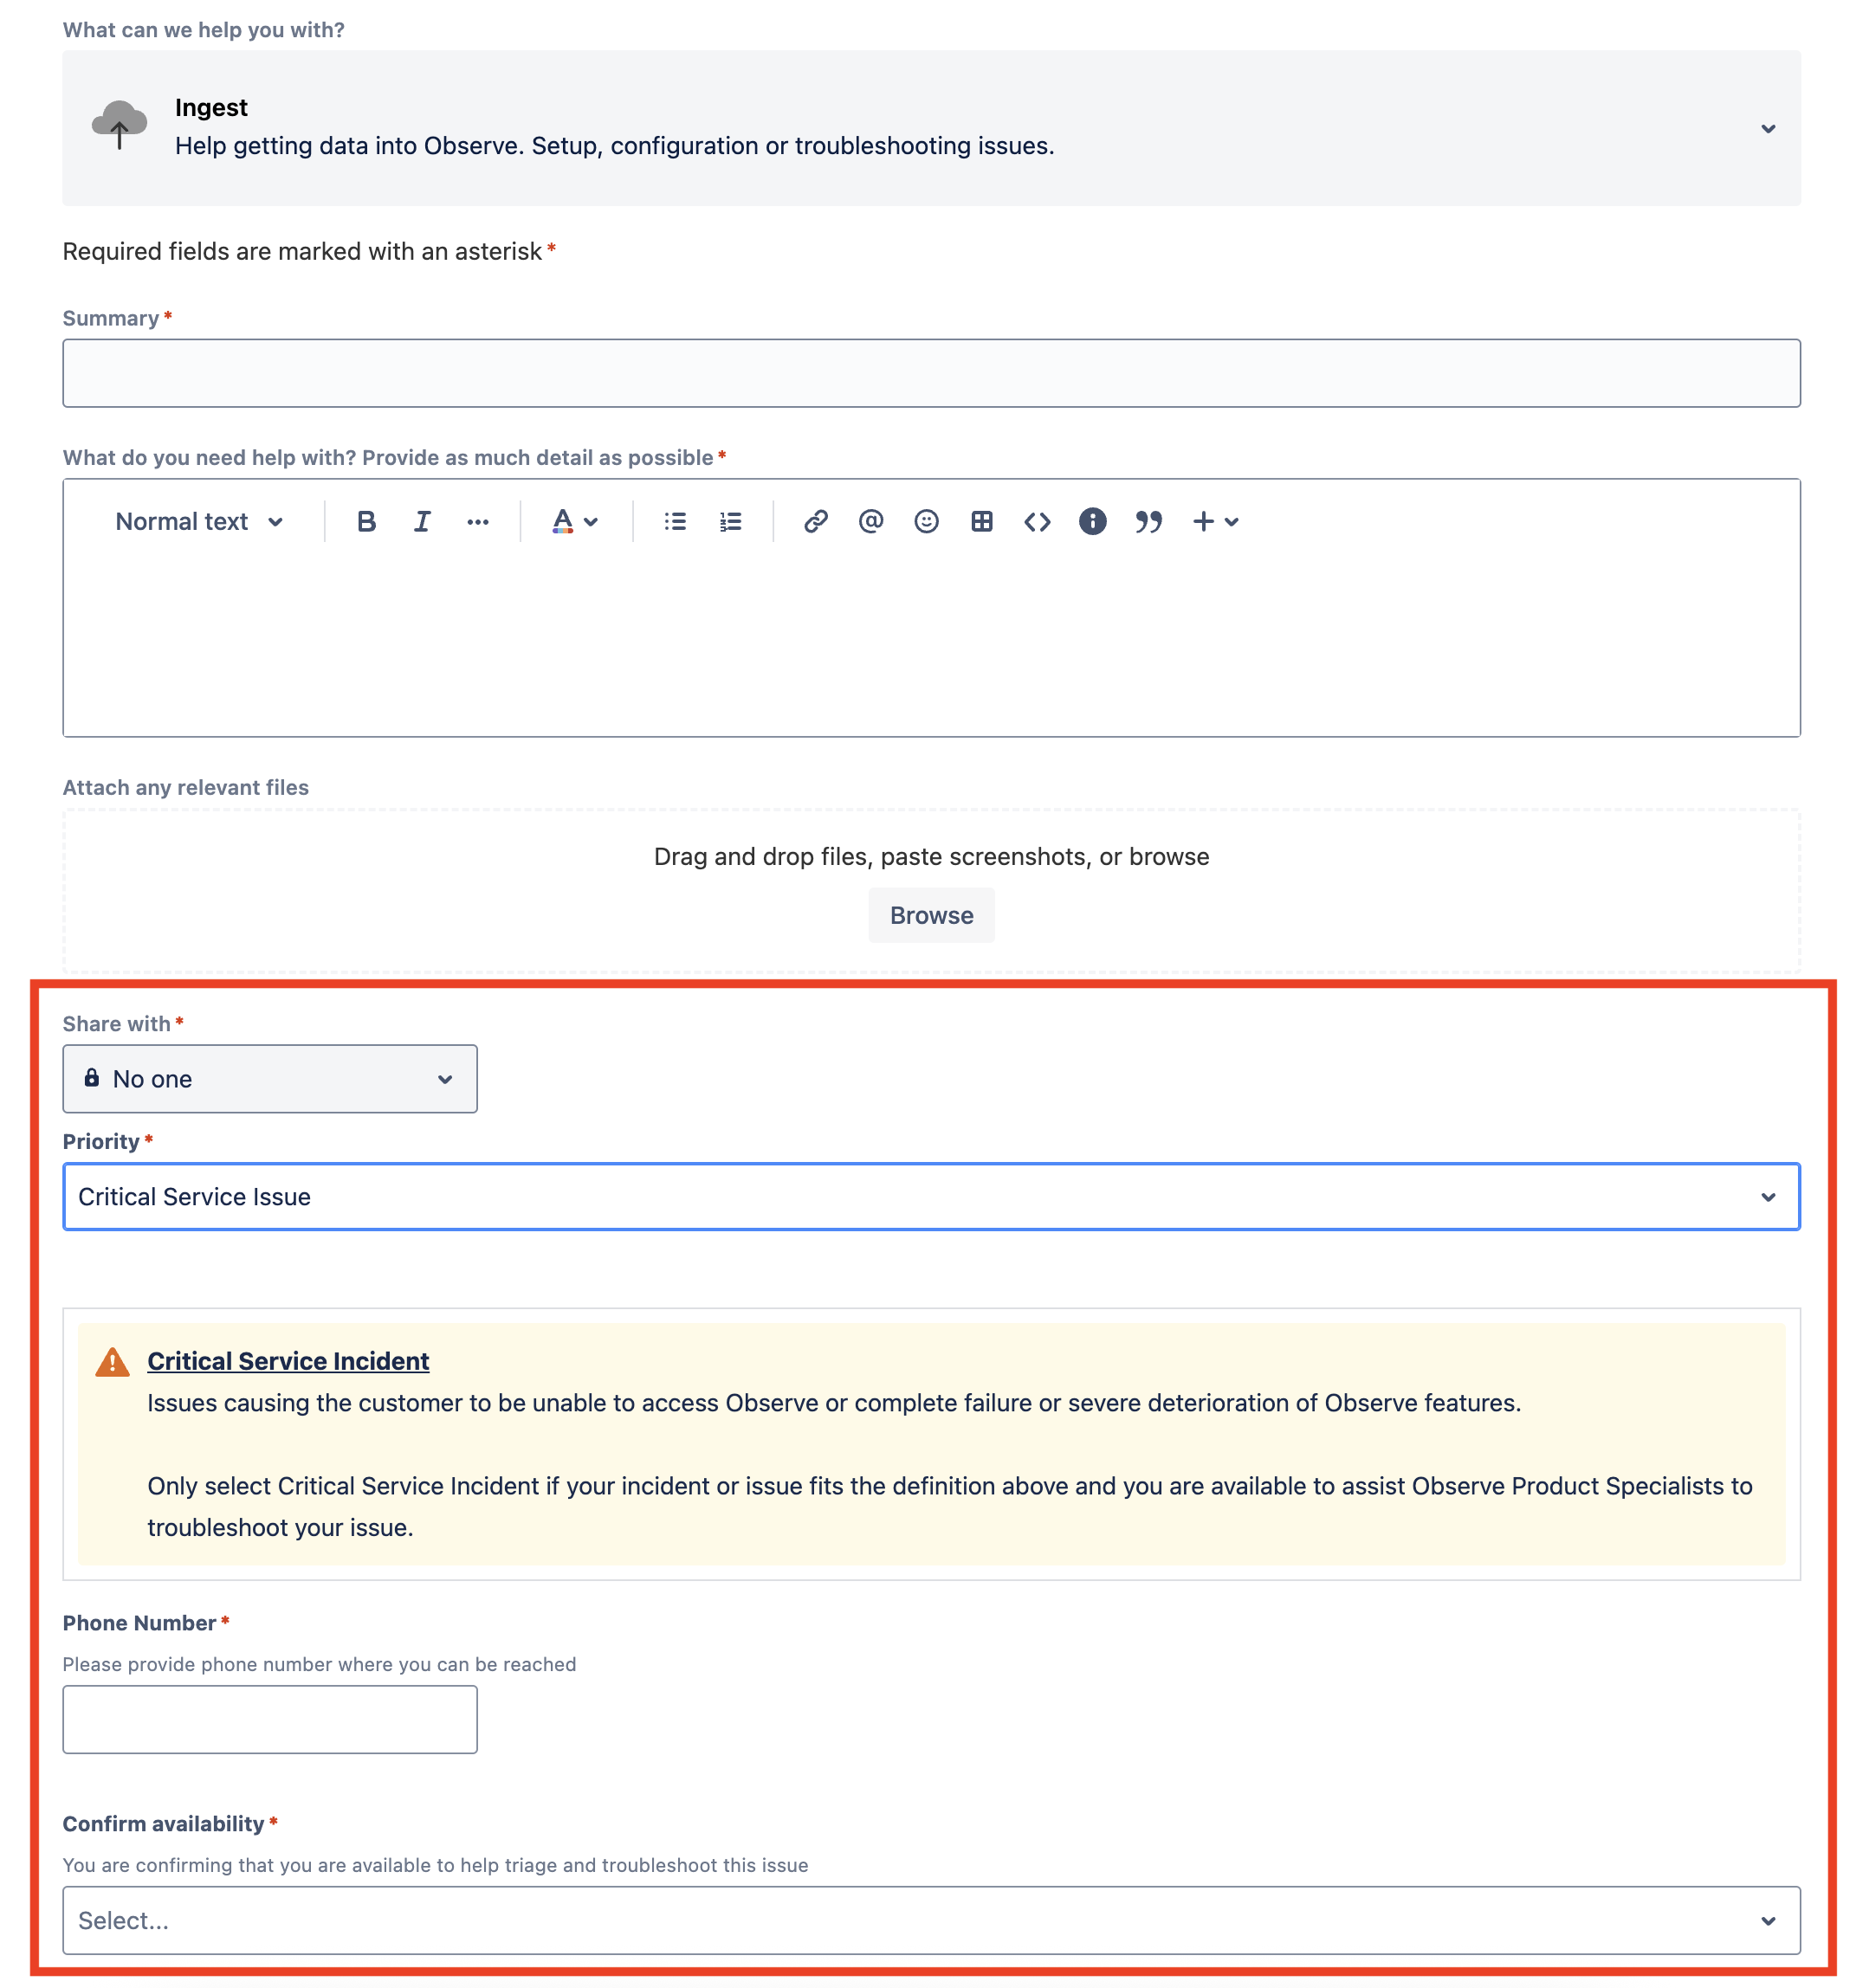The height and width of the screenshot is (1988, 1869).
Task: Insert a bullet list
Action: click(675, 522)
